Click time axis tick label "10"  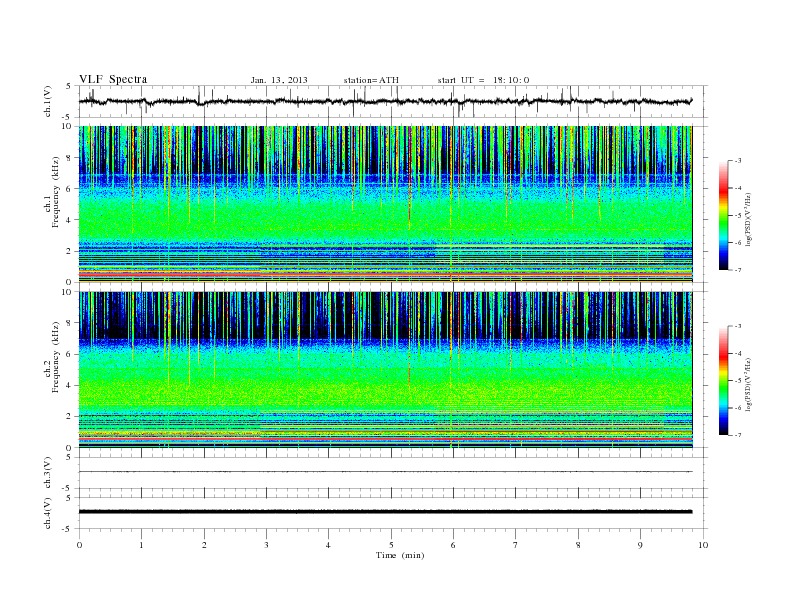[x=703, y=545]
